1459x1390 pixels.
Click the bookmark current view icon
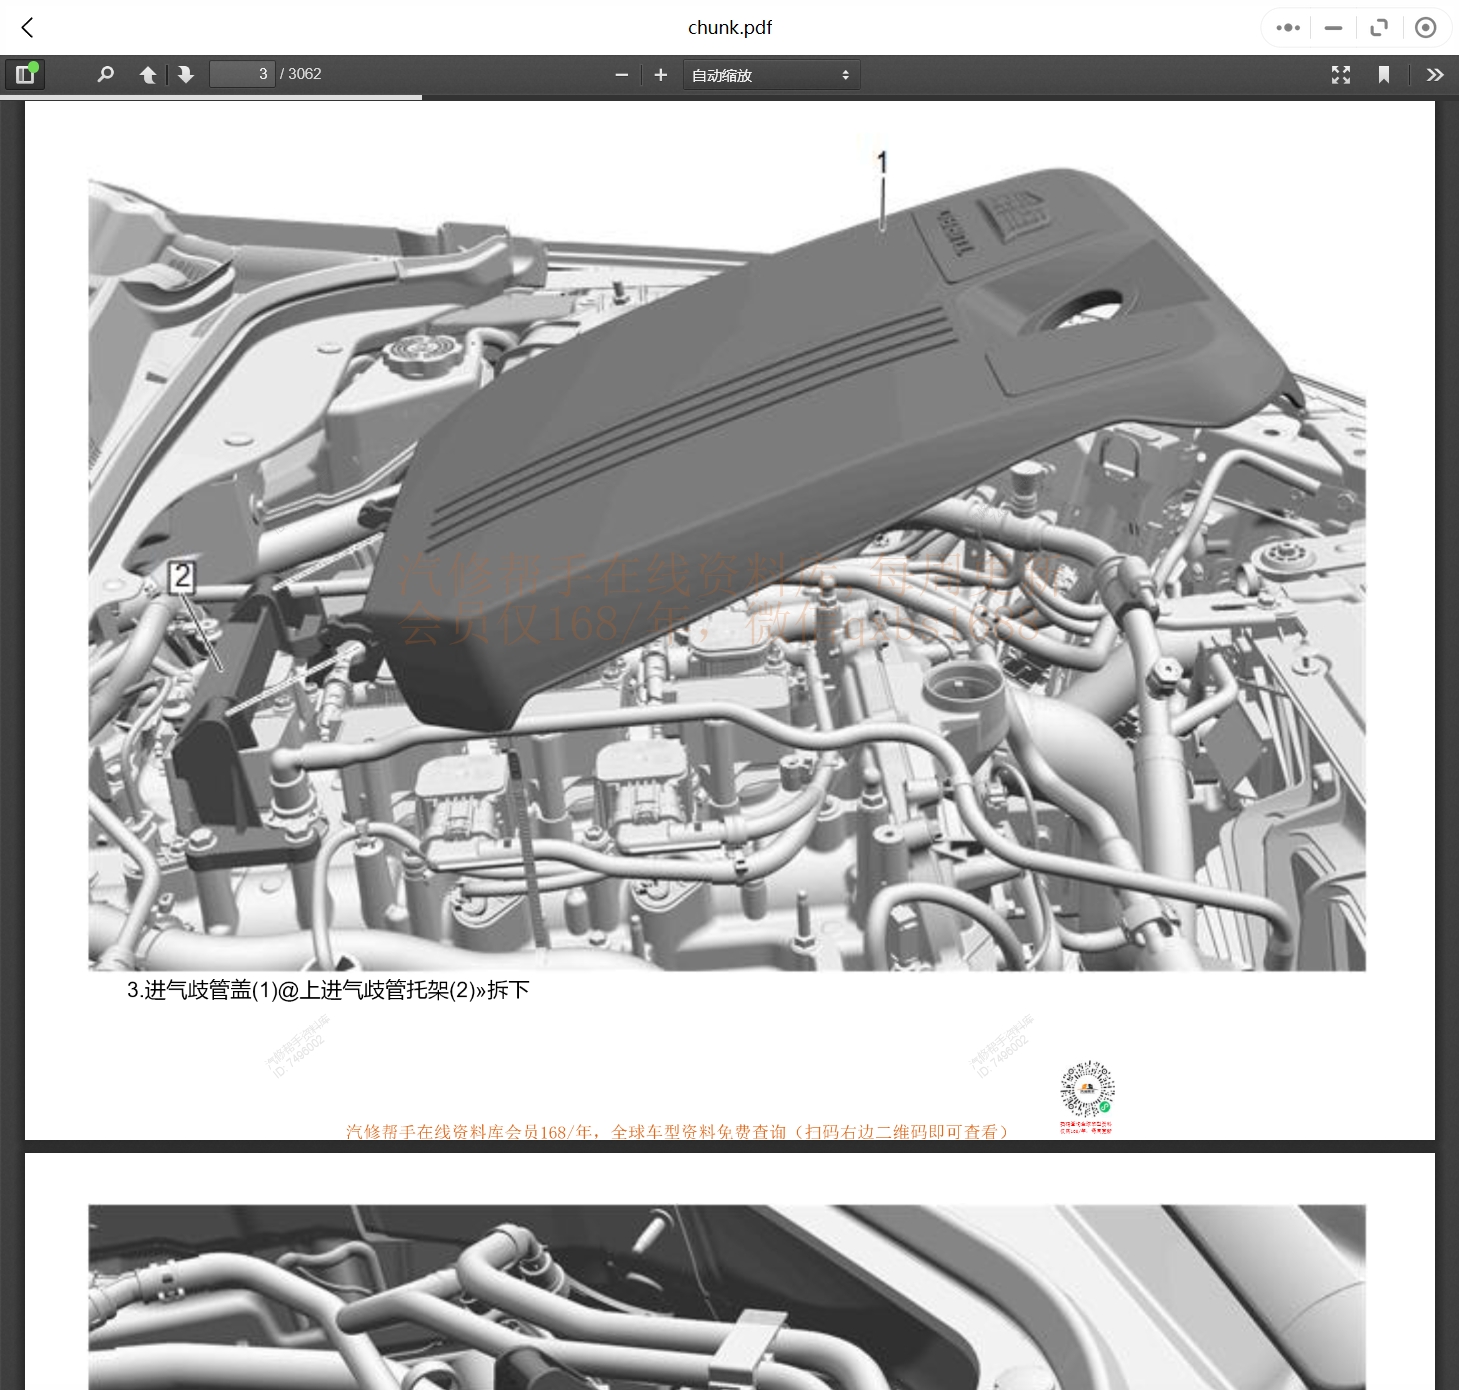pos(1384,75)
